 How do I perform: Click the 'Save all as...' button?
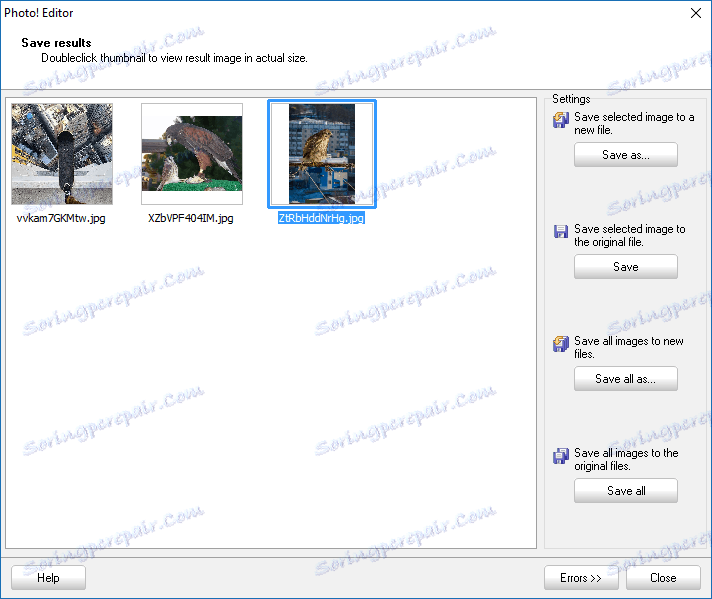click(x=626, y=379)
